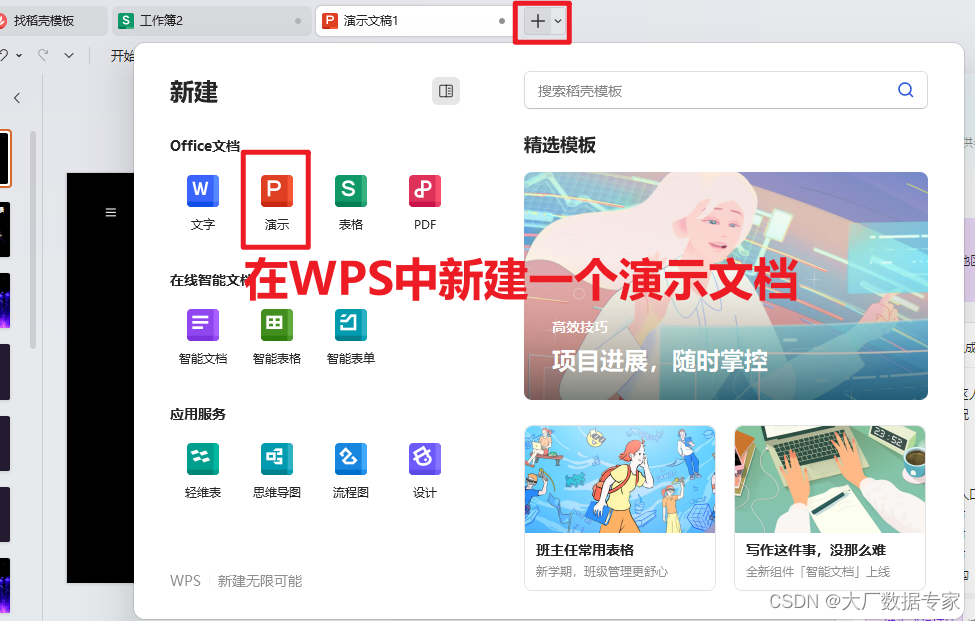The height and width of the screenshot is (621, 975).
Task: Click the search magnifier icon
Action: click(905, 90)
